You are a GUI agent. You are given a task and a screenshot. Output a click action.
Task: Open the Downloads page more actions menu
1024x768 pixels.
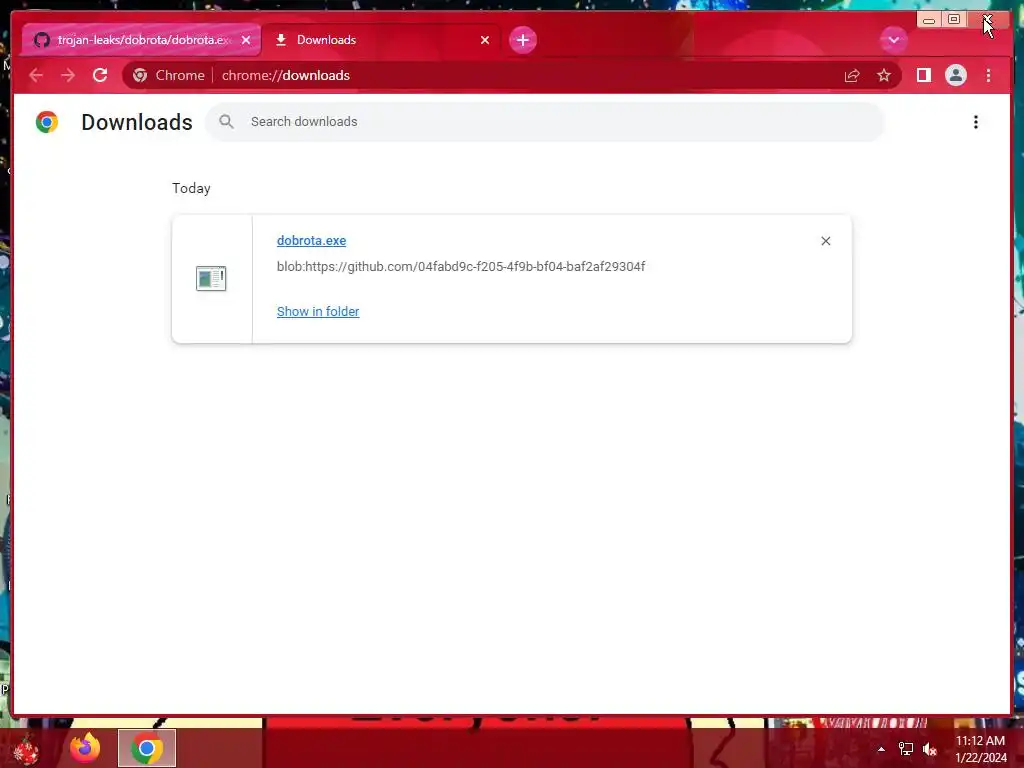(975, 122)
